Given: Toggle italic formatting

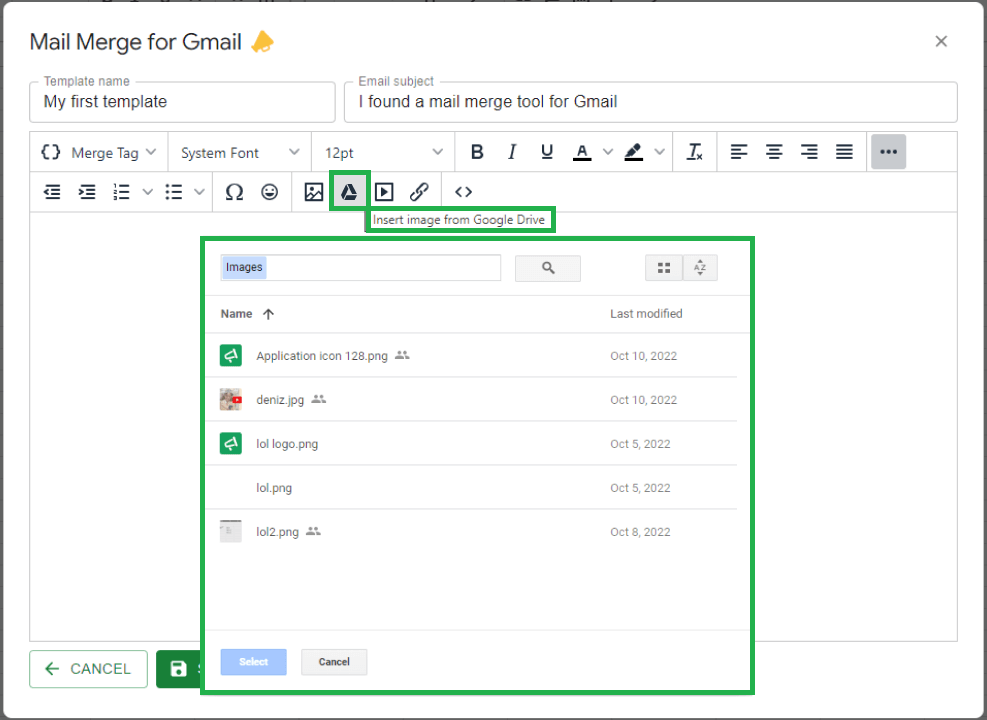Looking at the screenshot, I should (x=512, y=152).
